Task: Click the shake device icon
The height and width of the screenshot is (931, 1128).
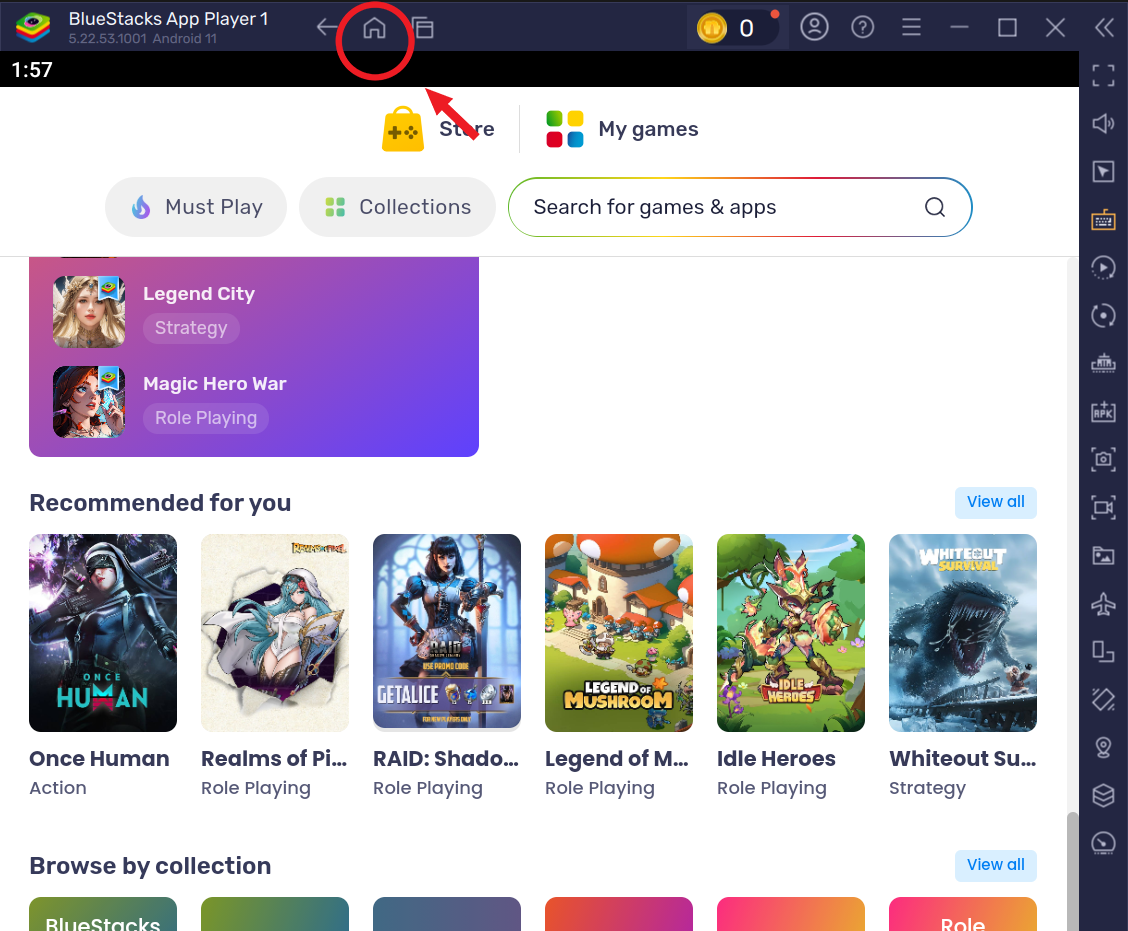Action: [1103, 699]
